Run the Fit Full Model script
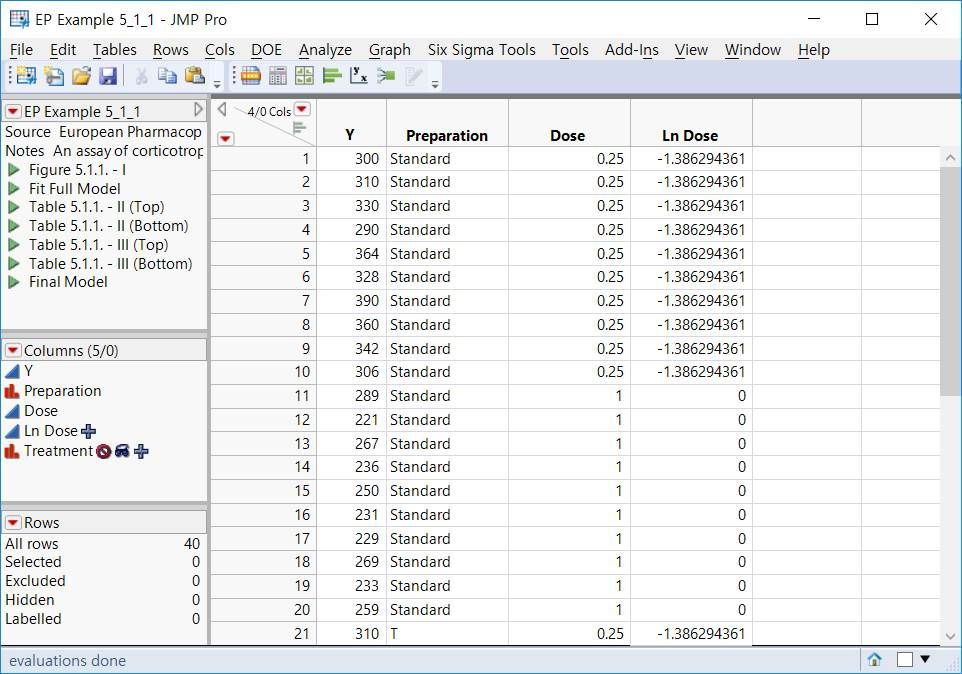The image size is (962, 674). point(14,188)
